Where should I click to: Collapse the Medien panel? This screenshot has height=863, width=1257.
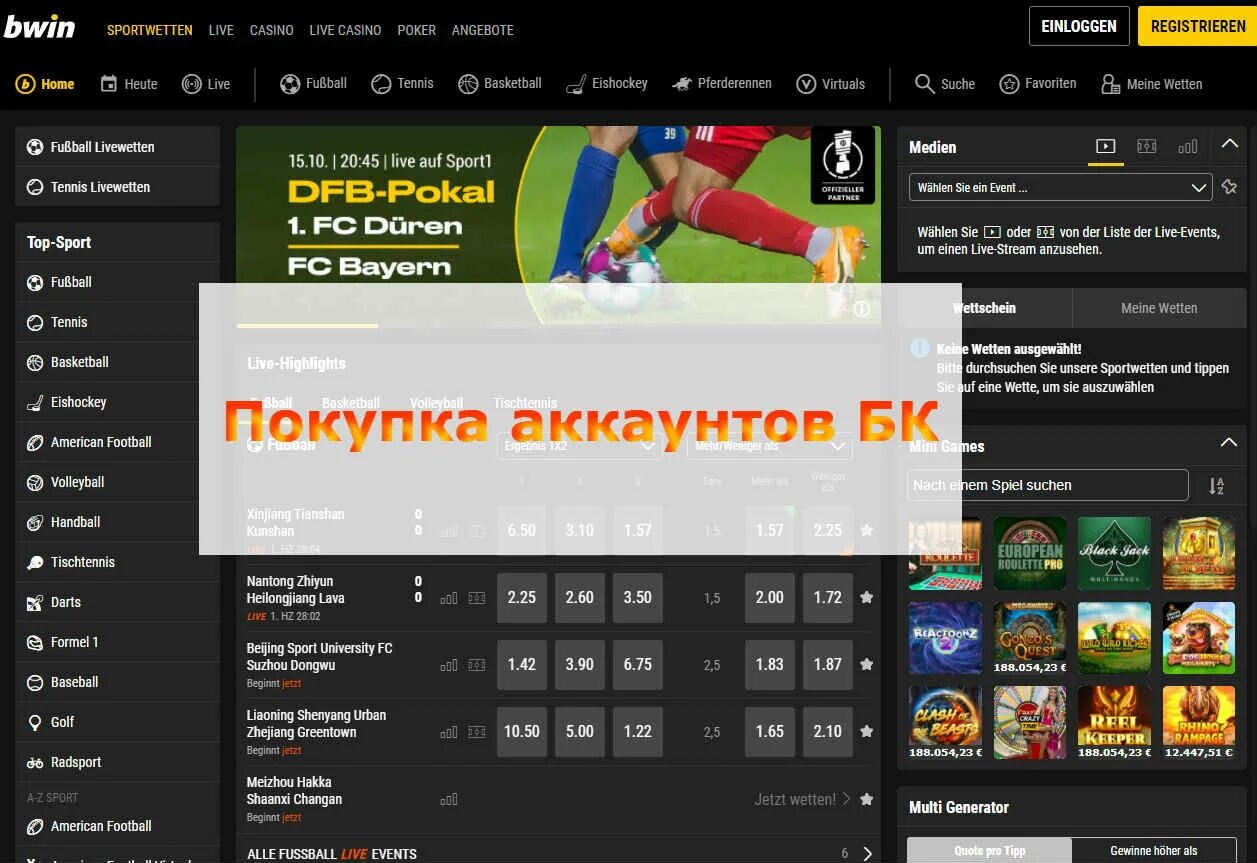[x=1230, y=145]
